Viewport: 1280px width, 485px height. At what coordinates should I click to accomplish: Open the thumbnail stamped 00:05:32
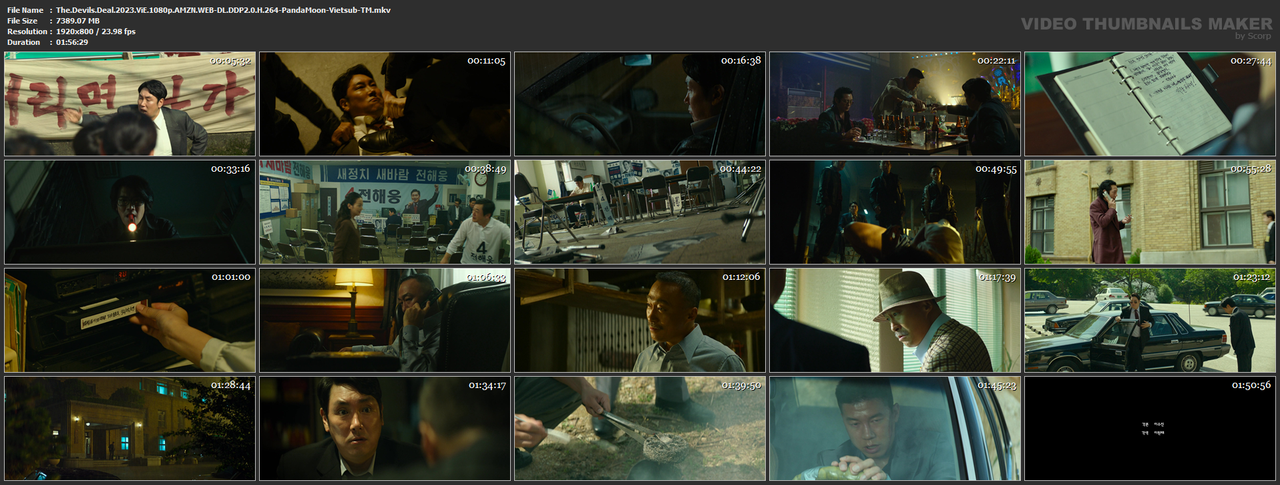point(130,104)
